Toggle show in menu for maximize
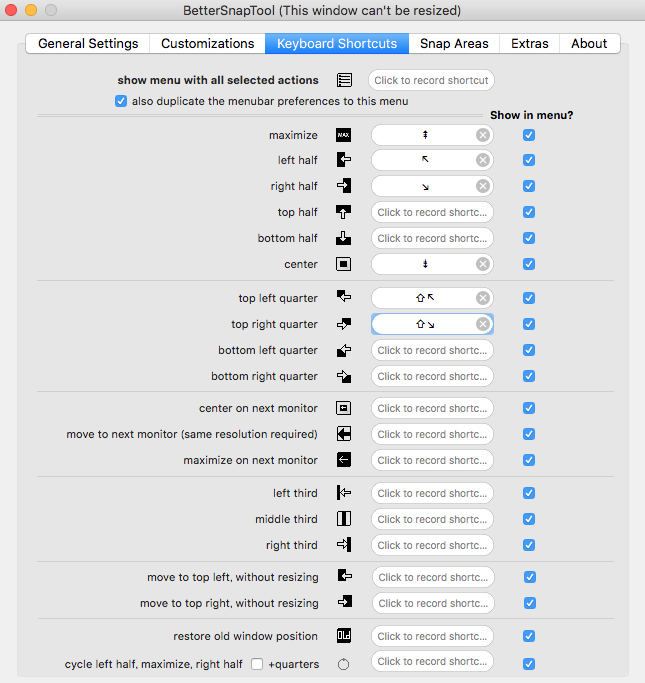Viewport: 645px width, 683px height. coord(529,135)
